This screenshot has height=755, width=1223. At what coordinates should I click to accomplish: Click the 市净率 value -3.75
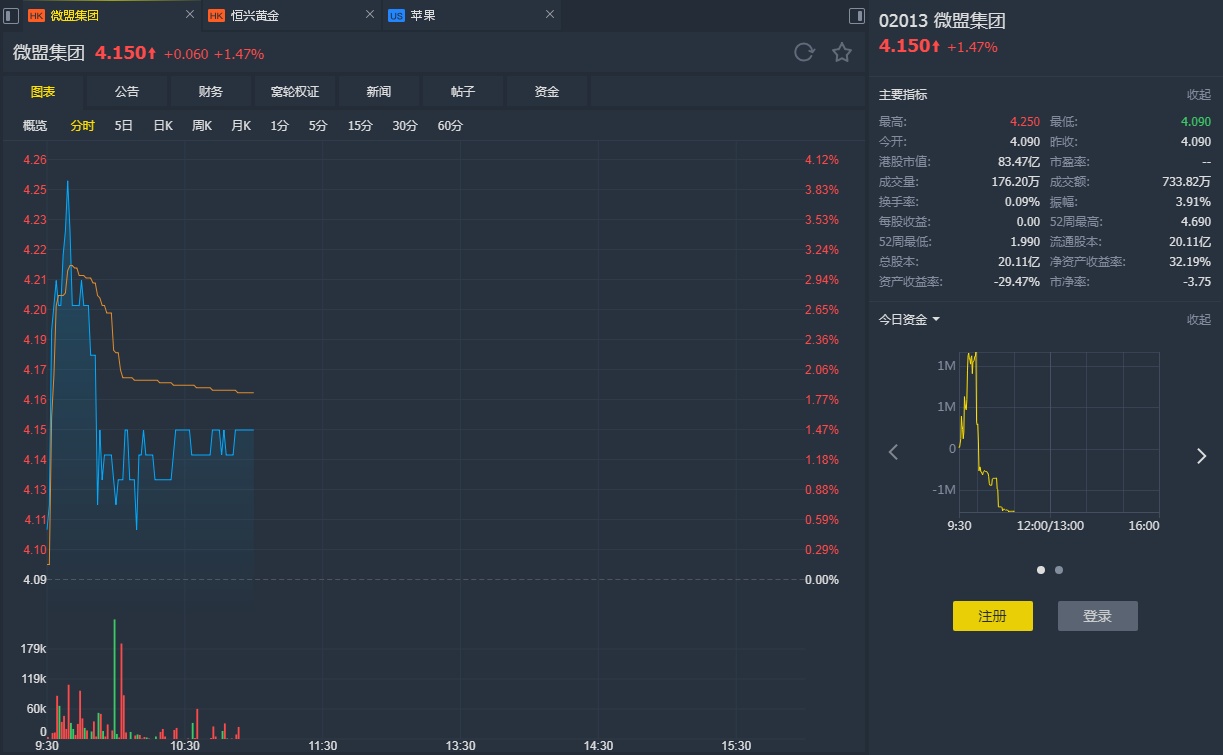point(1197,282)
